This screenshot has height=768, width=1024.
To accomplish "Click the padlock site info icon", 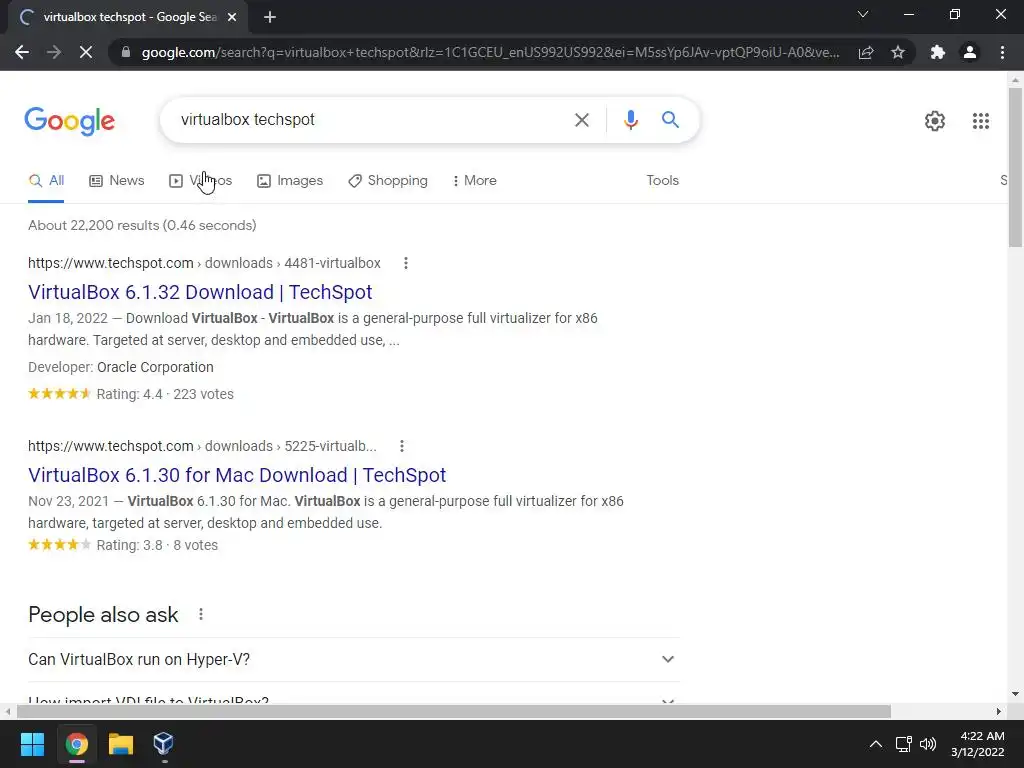I will (126, 52).
